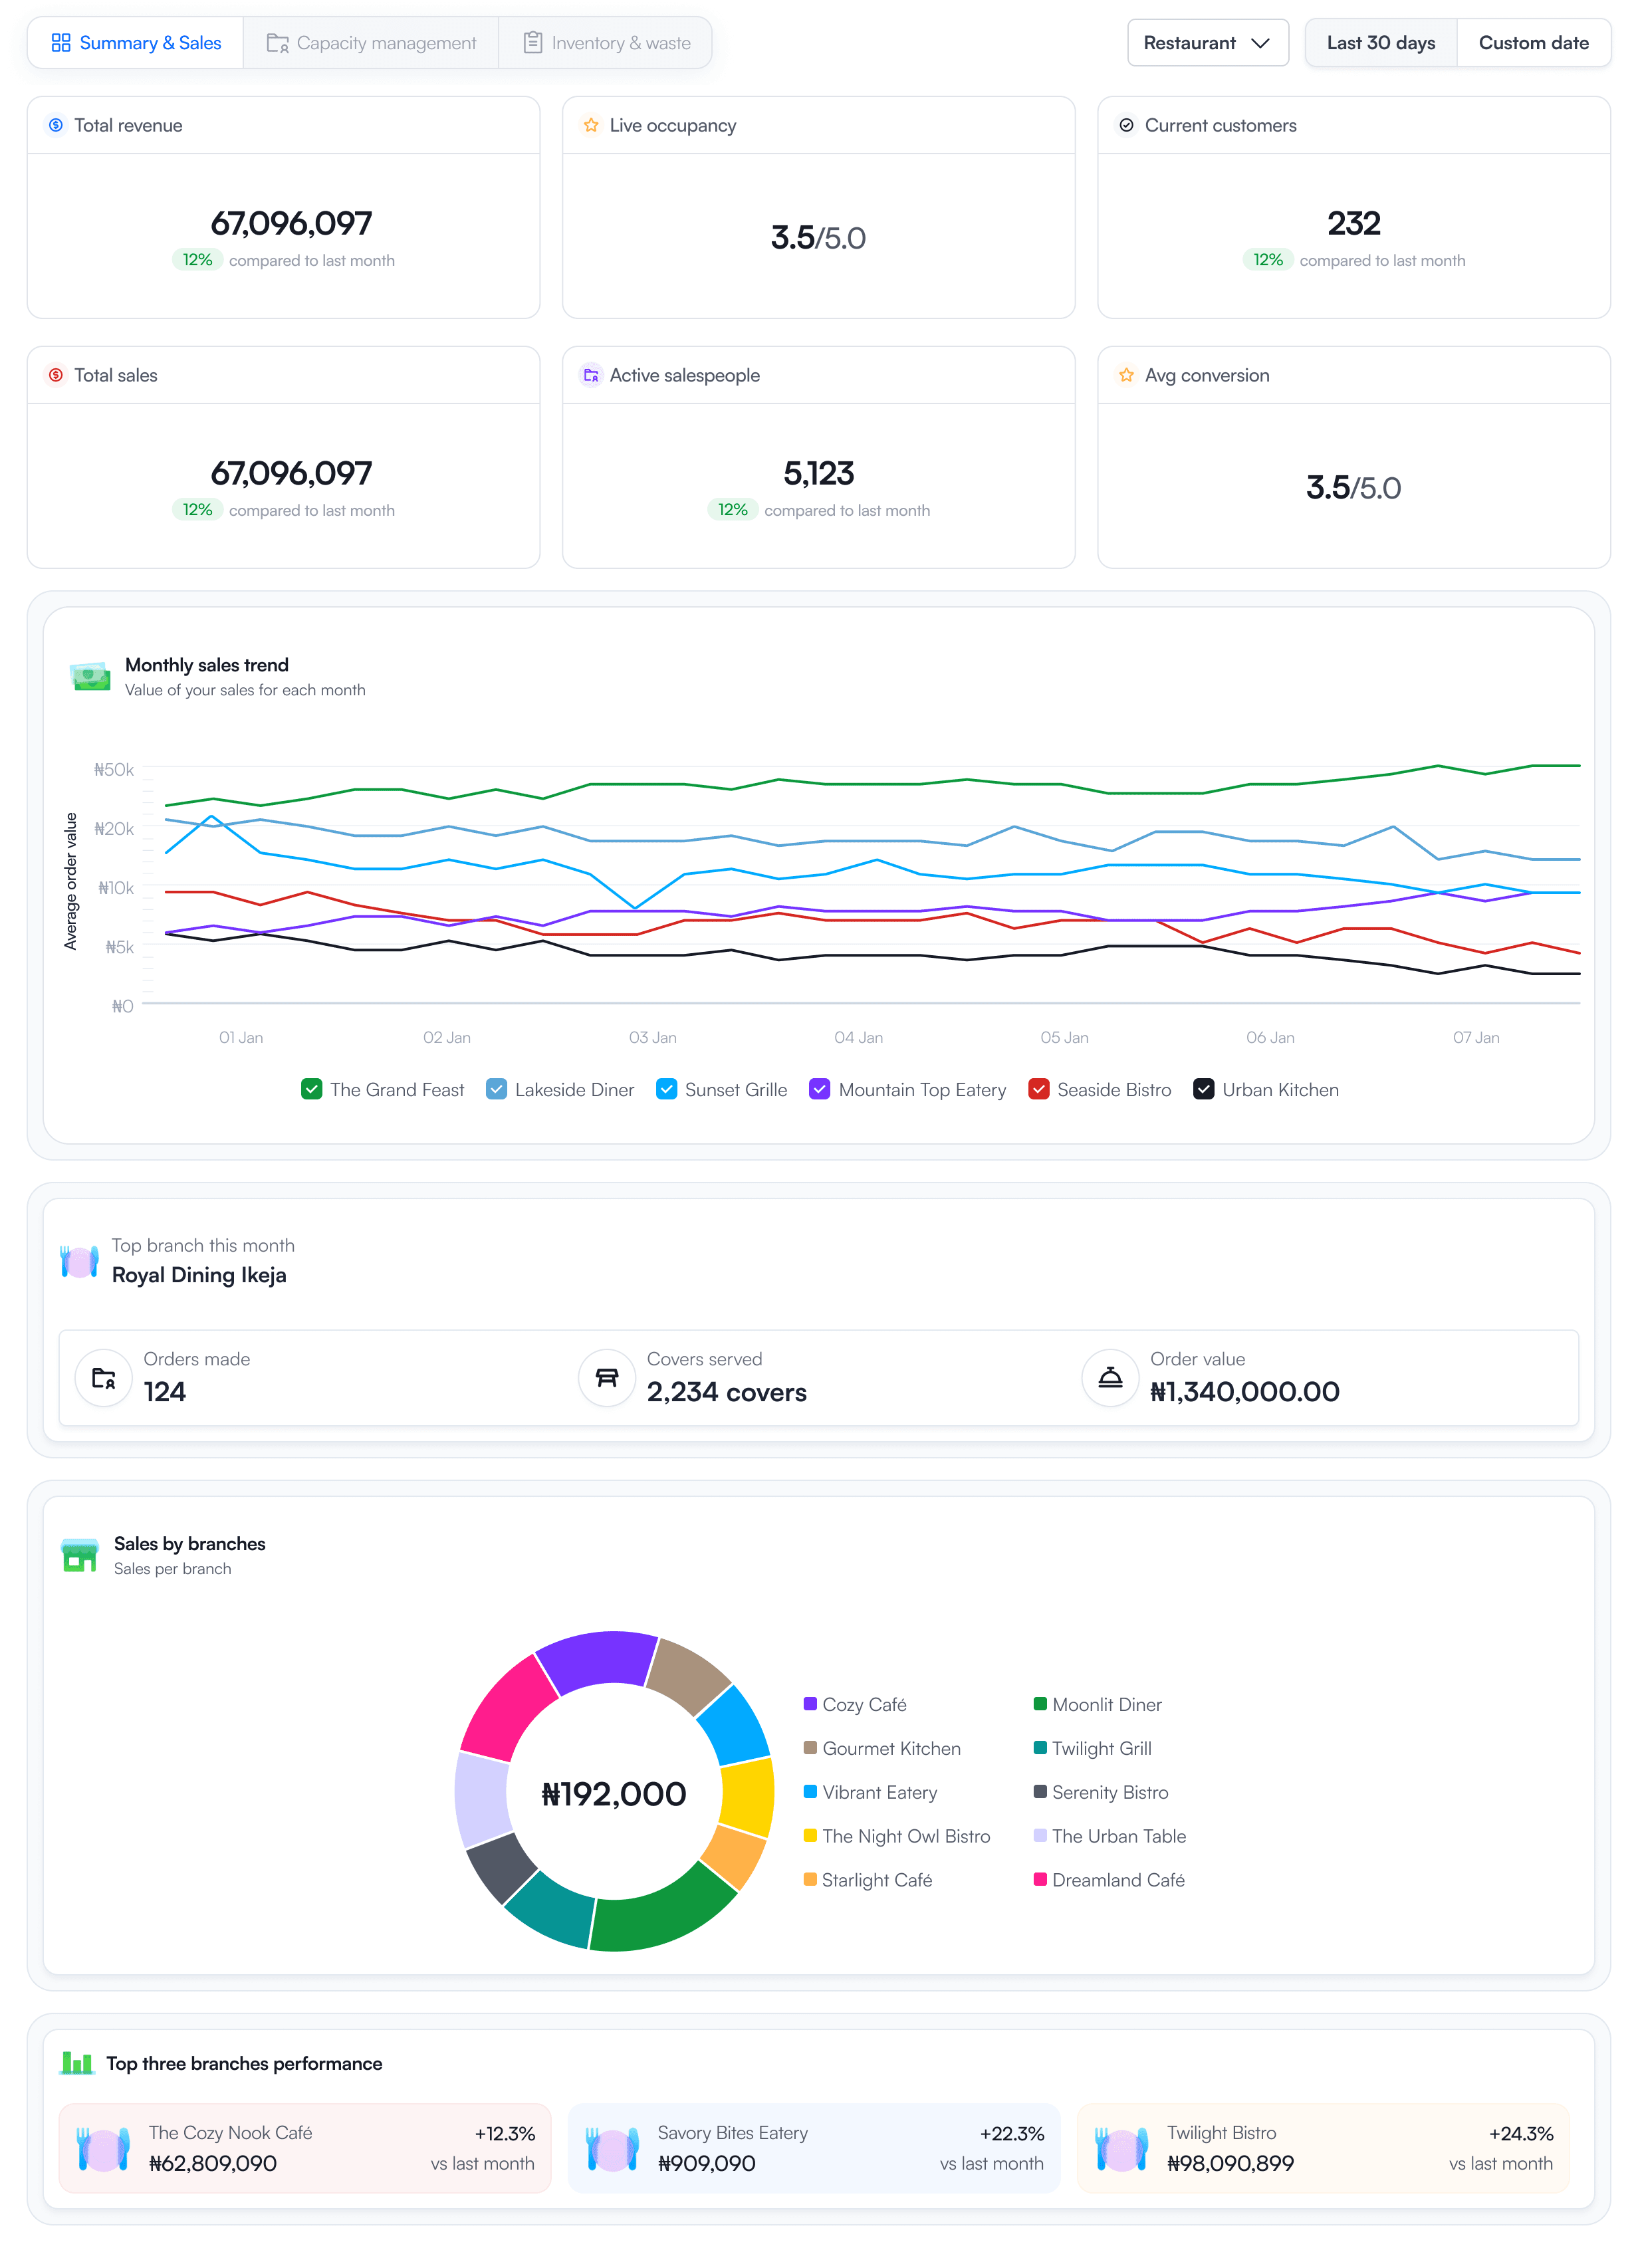The width and height of the screenshot is (1638, 2268).
Task: Click the ₦62,809,090 Cozy Nook amount
Action: pyautogui.click(x=213, y=2163)
